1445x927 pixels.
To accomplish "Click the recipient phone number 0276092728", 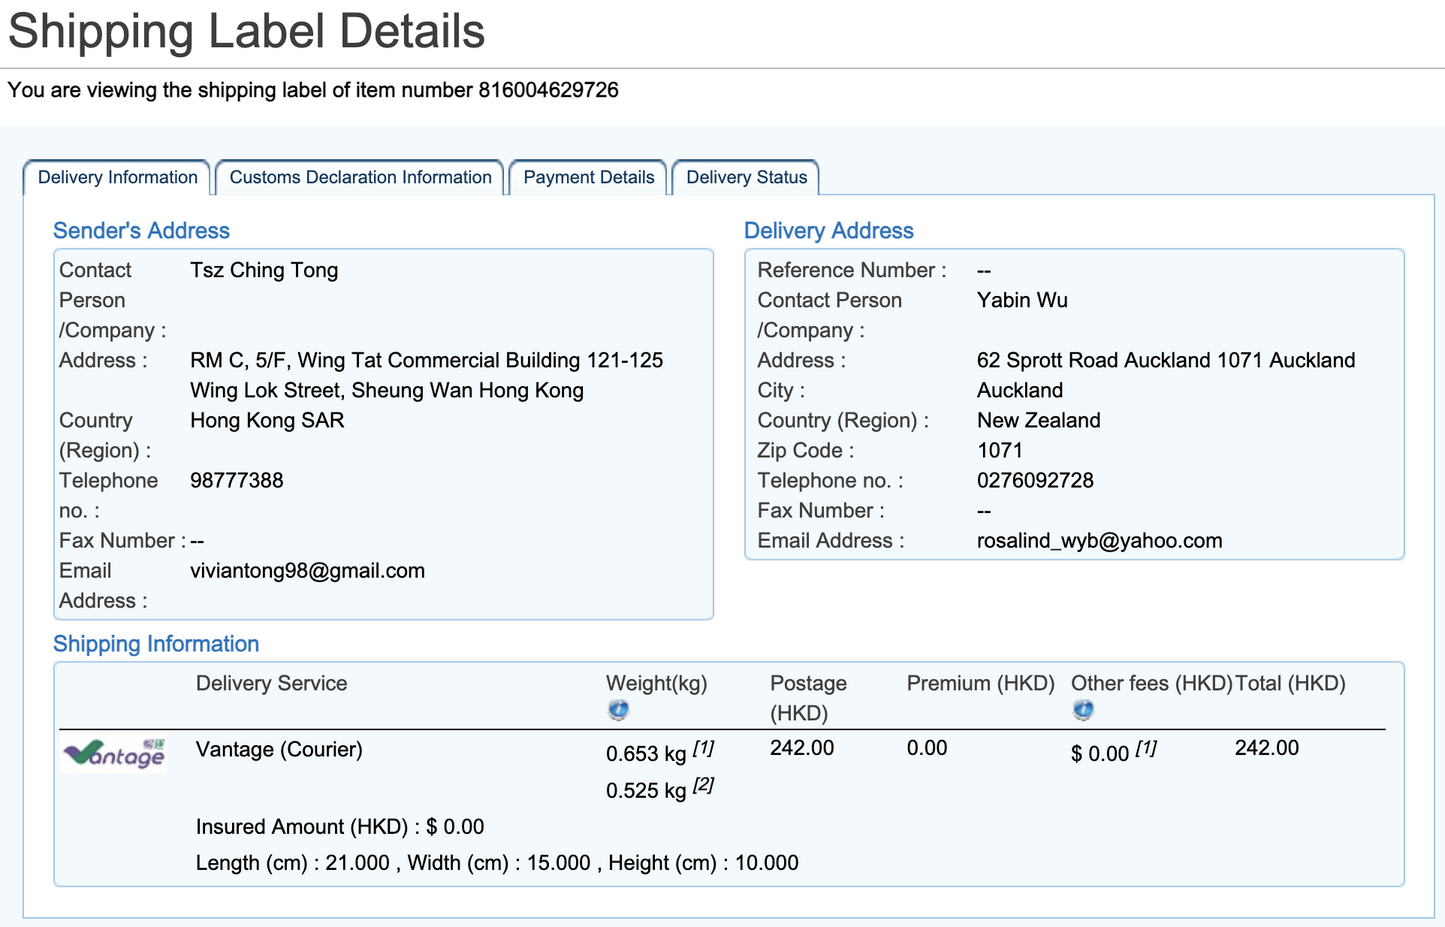I will 1036,480.
